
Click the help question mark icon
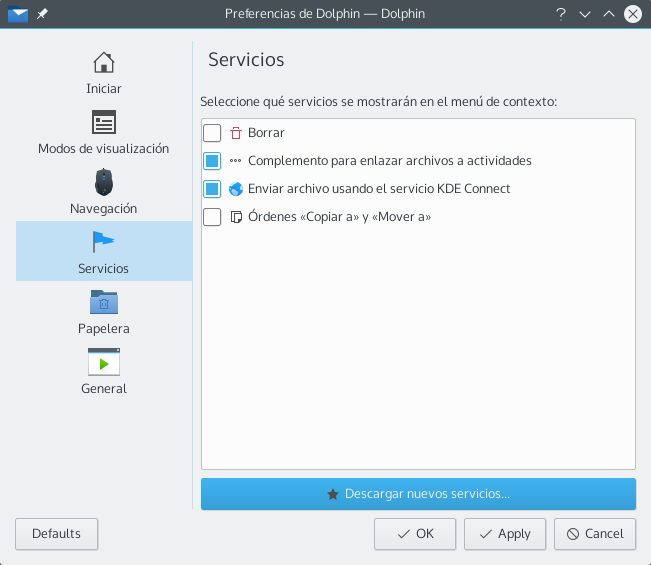561,14
